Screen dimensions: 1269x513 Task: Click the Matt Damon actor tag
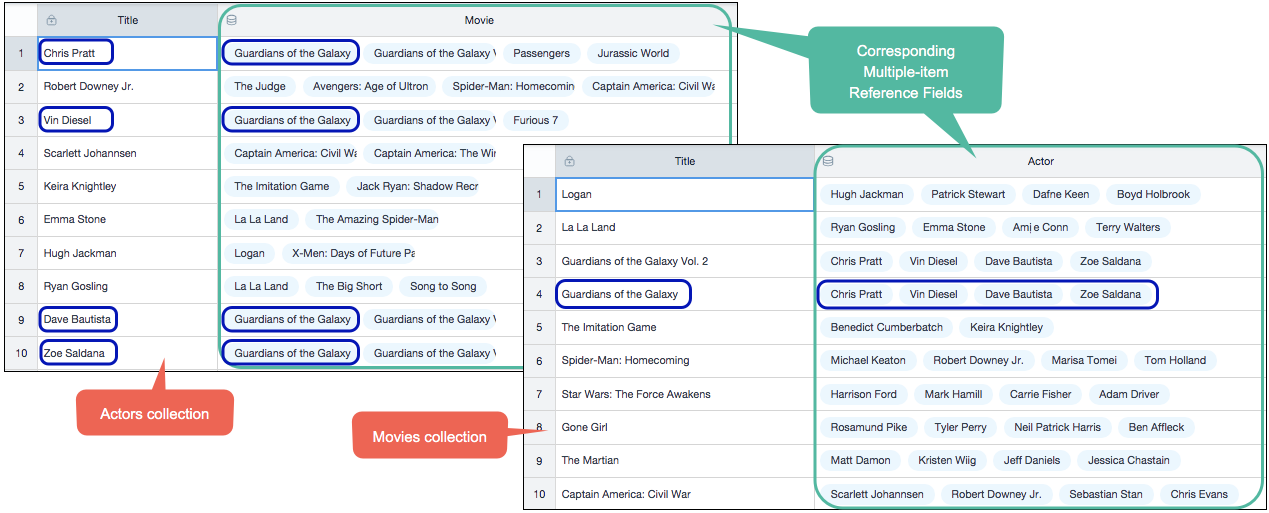point(861,460)
